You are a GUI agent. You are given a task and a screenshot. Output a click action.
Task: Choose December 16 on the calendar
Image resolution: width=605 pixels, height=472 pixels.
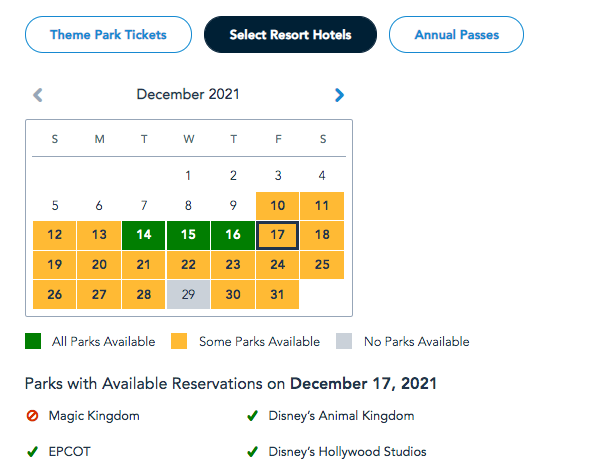coord(233,235)
